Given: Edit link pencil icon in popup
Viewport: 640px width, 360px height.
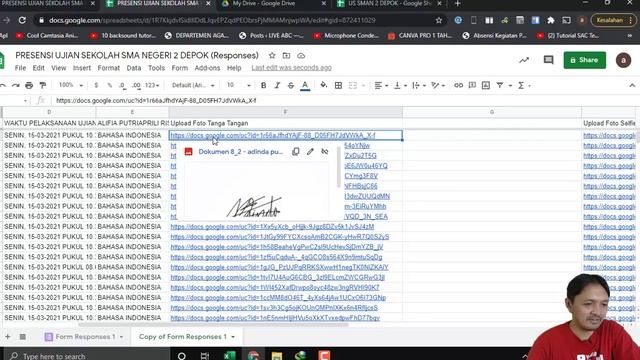Looking at the screenshot, I should pyautogui.click(x=310, y=151).
